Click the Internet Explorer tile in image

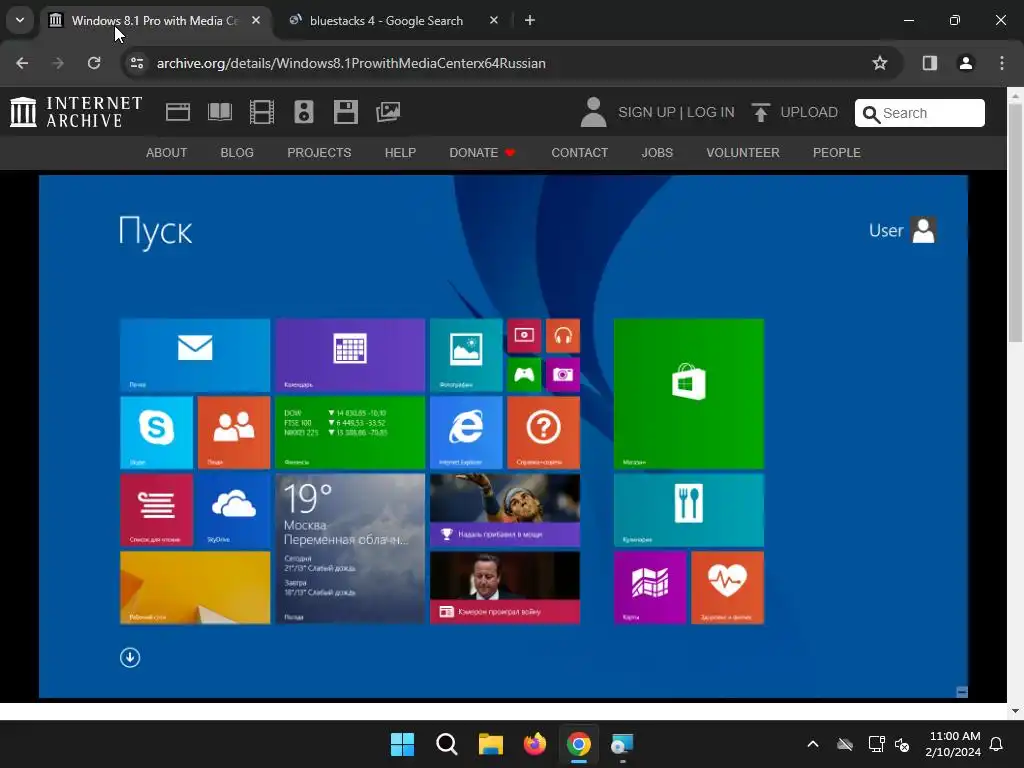pyautogui.click(x=466, y=432)
